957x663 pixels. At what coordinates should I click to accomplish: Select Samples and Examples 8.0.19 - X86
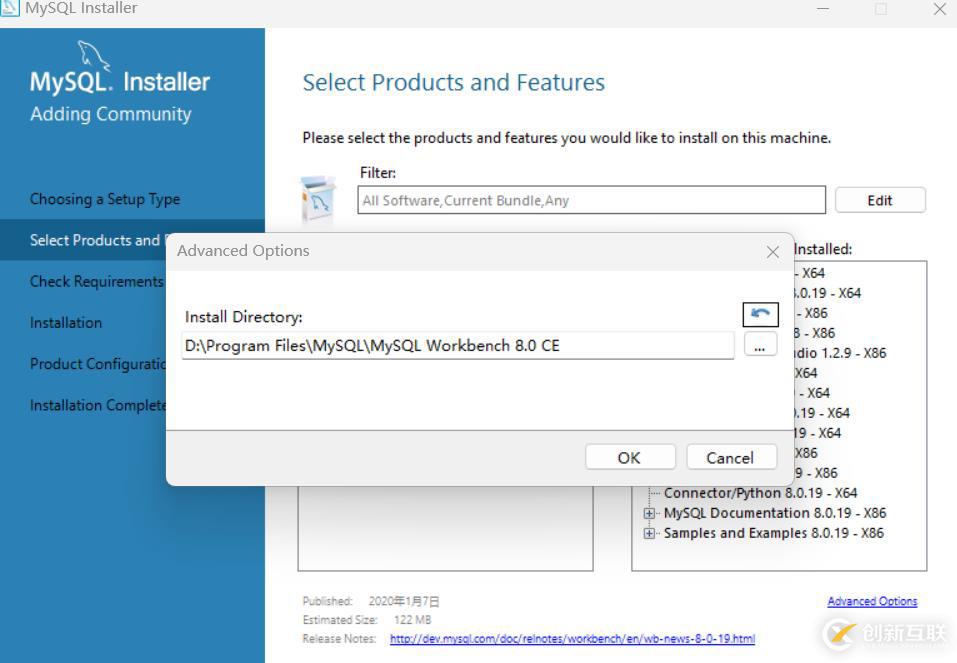pos(774,533)
